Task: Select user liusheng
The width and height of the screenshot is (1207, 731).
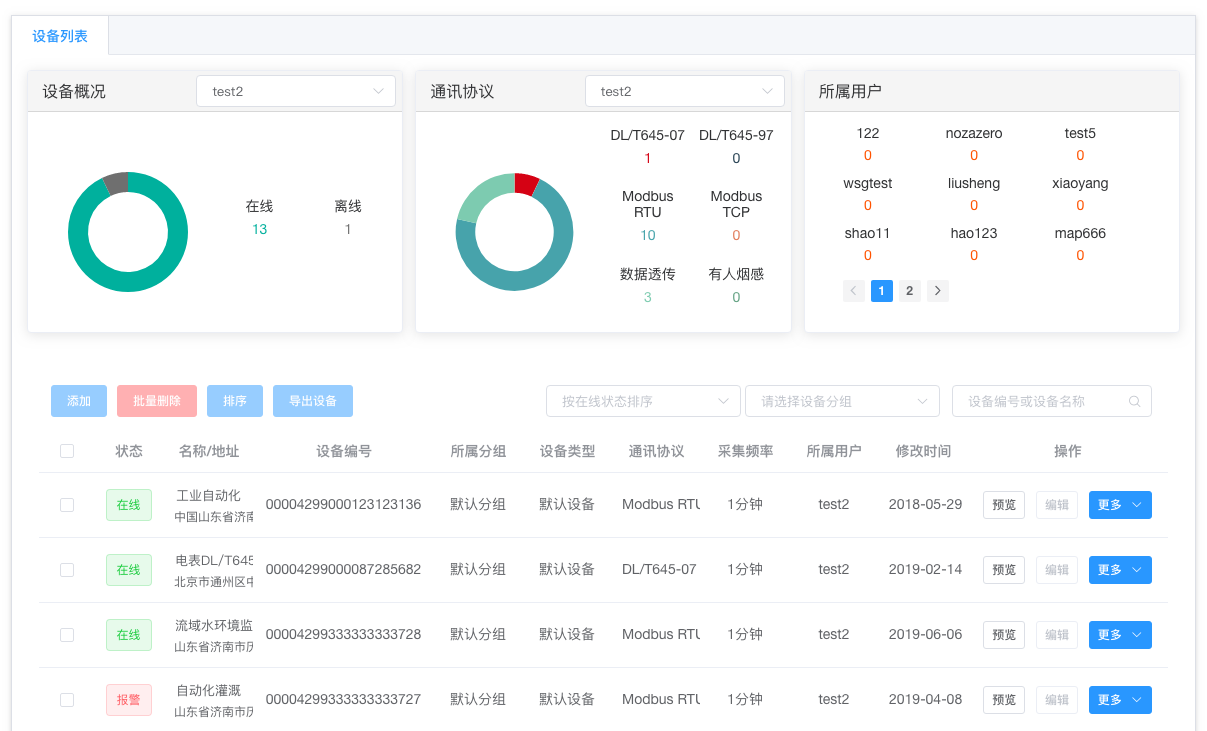Action: pyautogui.click(x=974, y=183)
